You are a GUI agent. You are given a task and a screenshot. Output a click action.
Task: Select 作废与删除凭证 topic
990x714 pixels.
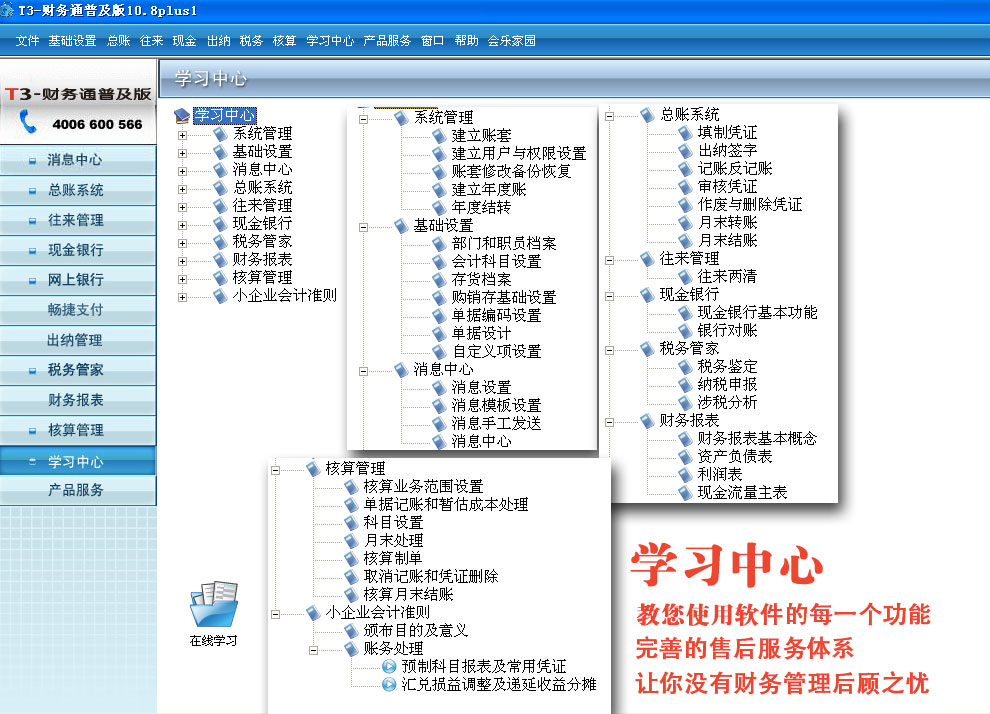click(750, 205)
